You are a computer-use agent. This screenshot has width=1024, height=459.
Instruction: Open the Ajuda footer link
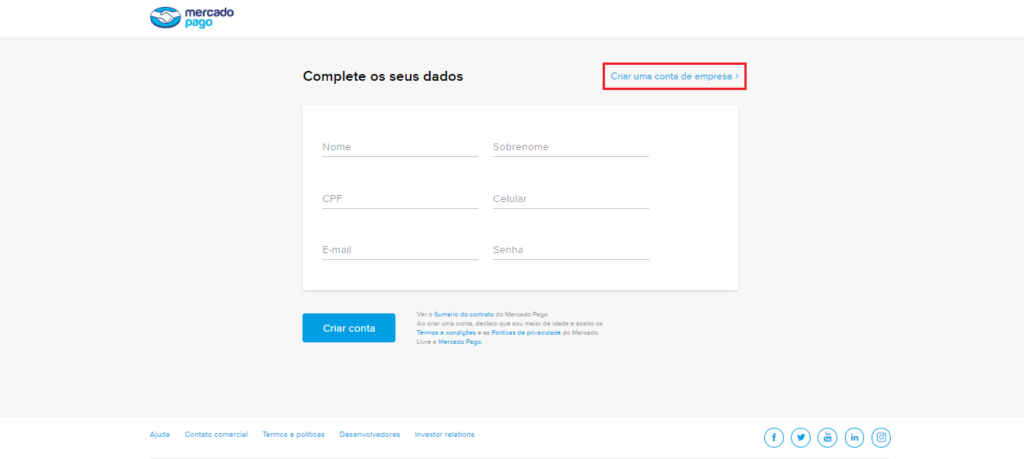tap(159, 434)
